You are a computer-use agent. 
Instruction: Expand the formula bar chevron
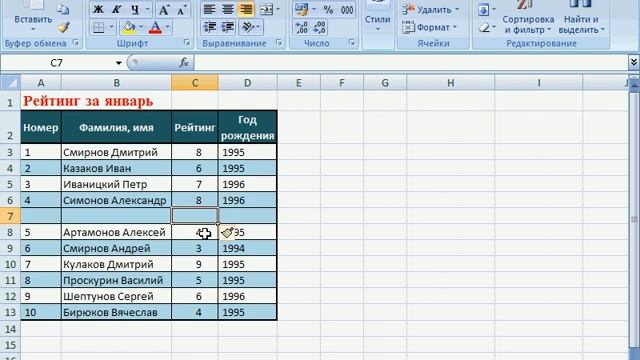(x=633, y=62)
